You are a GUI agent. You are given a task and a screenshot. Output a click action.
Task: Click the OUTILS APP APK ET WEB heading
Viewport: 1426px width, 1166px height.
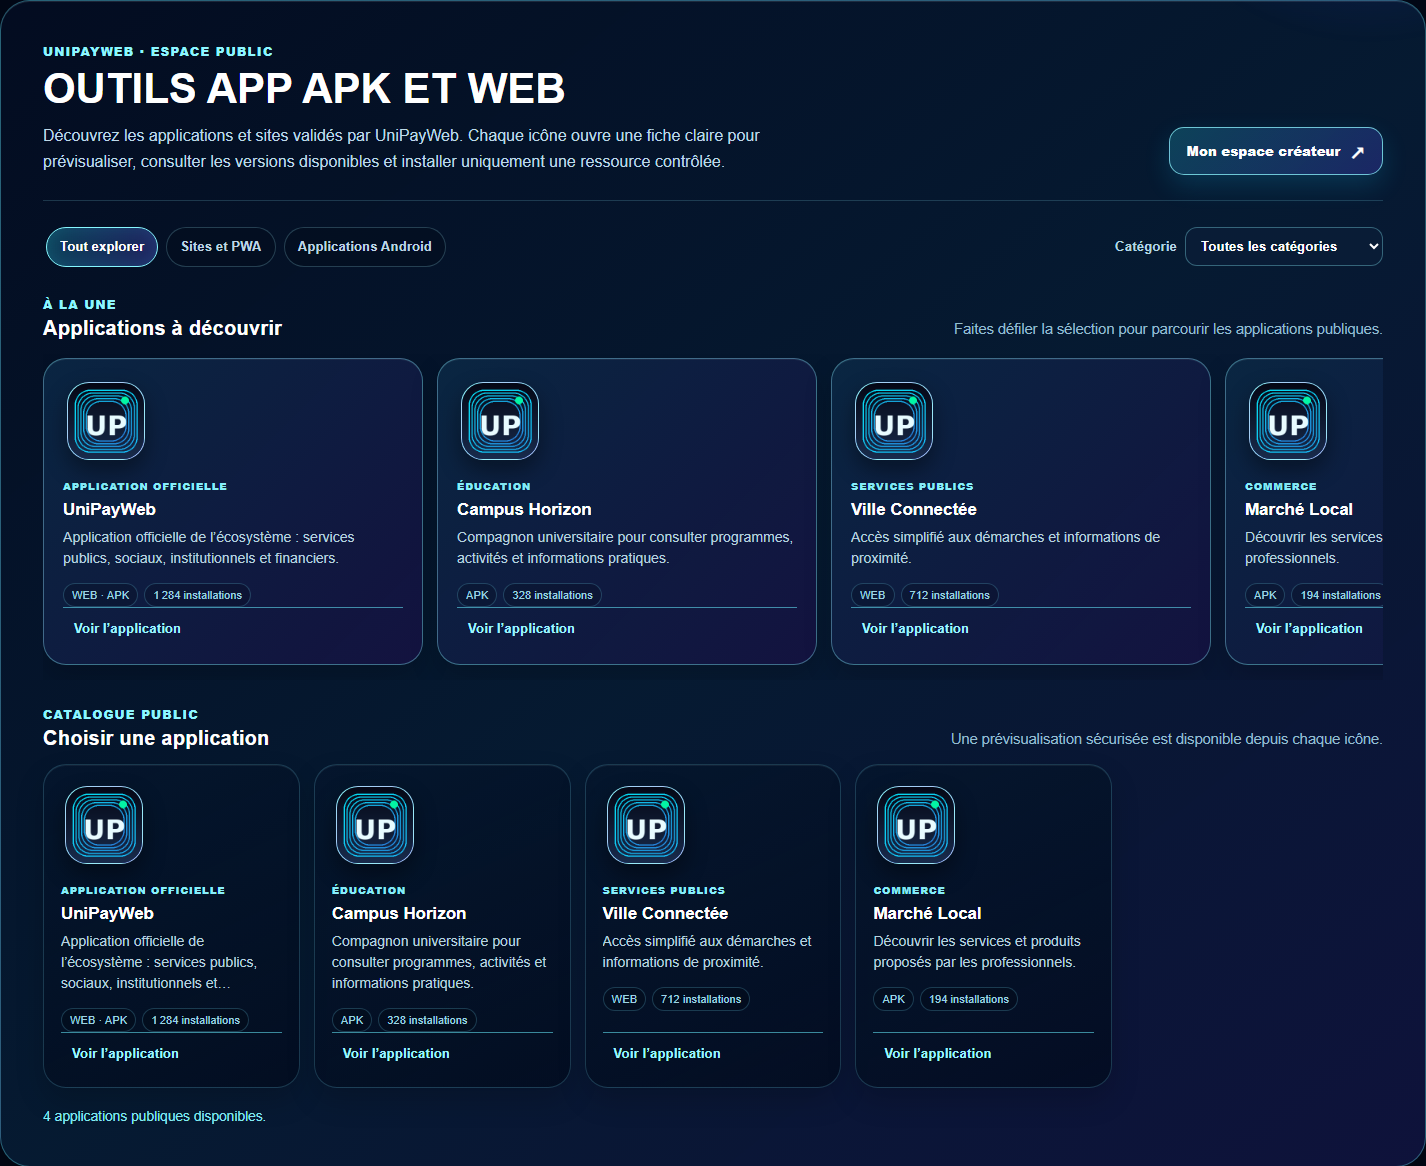tap(304, 88)
